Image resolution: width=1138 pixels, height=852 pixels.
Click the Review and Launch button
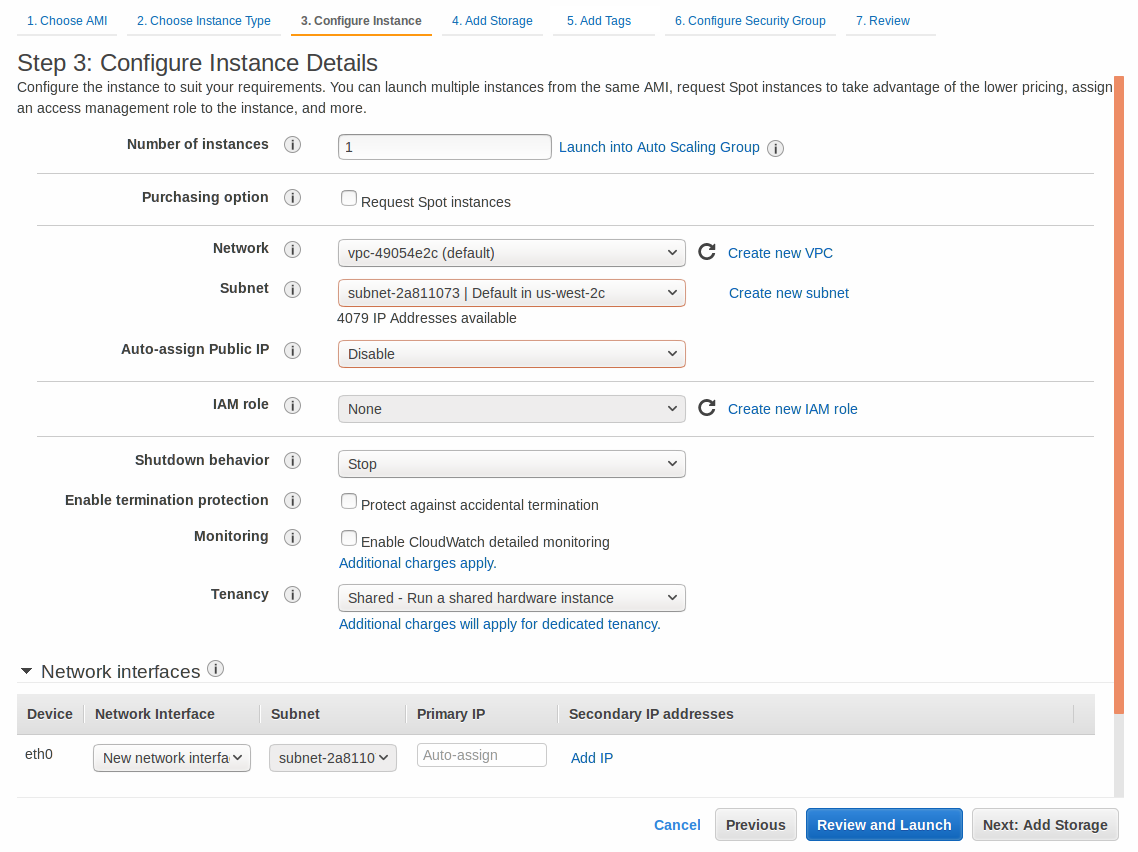(x=884, y=825)
